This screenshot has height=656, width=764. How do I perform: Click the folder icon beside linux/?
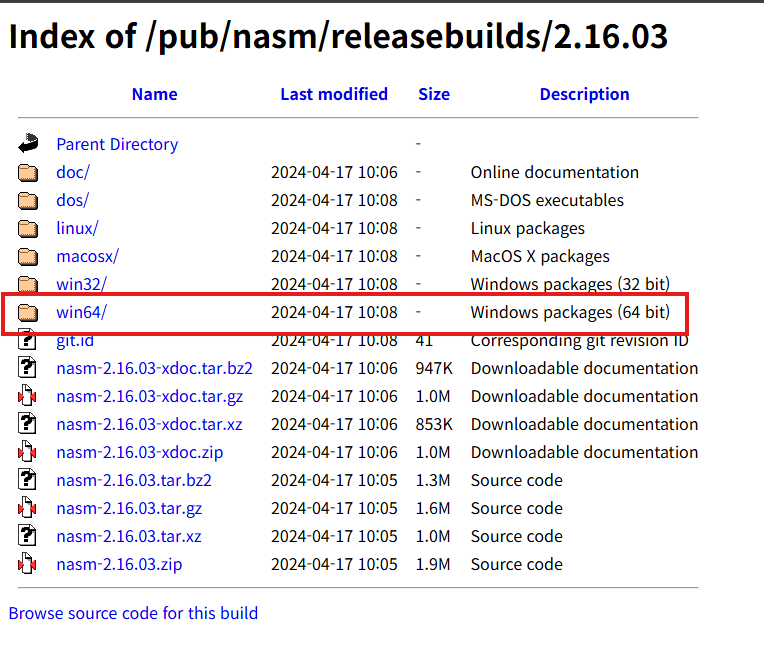tap(28, 229)
